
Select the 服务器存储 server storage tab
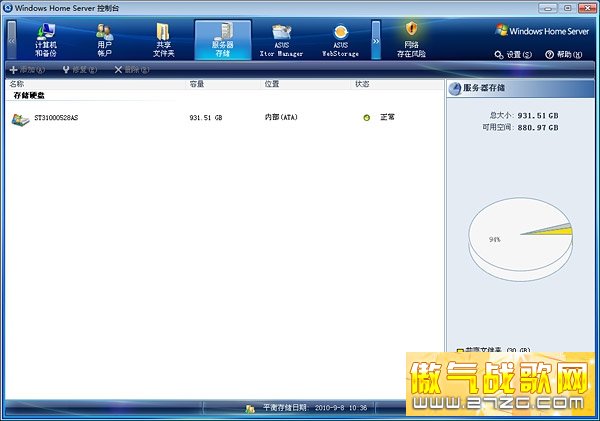[223, 40]
